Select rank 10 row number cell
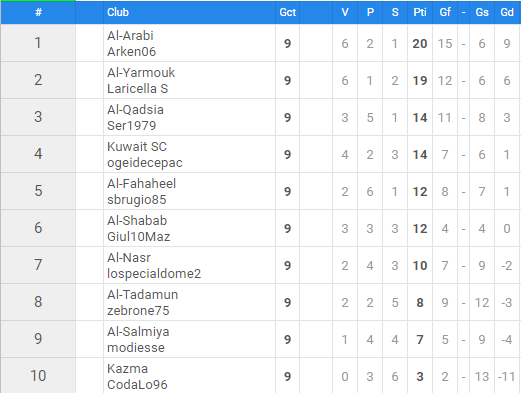521x393 pixels. click(x=38, y=375)
